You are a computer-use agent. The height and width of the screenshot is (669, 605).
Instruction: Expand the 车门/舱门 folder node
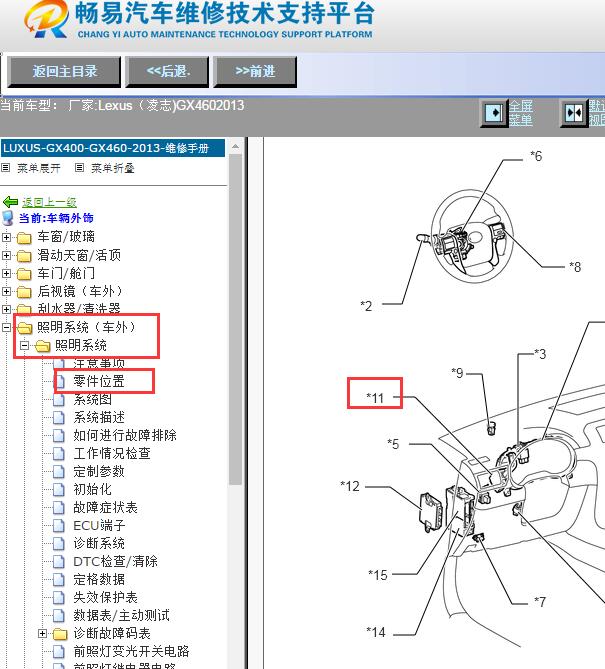(6, 273)
